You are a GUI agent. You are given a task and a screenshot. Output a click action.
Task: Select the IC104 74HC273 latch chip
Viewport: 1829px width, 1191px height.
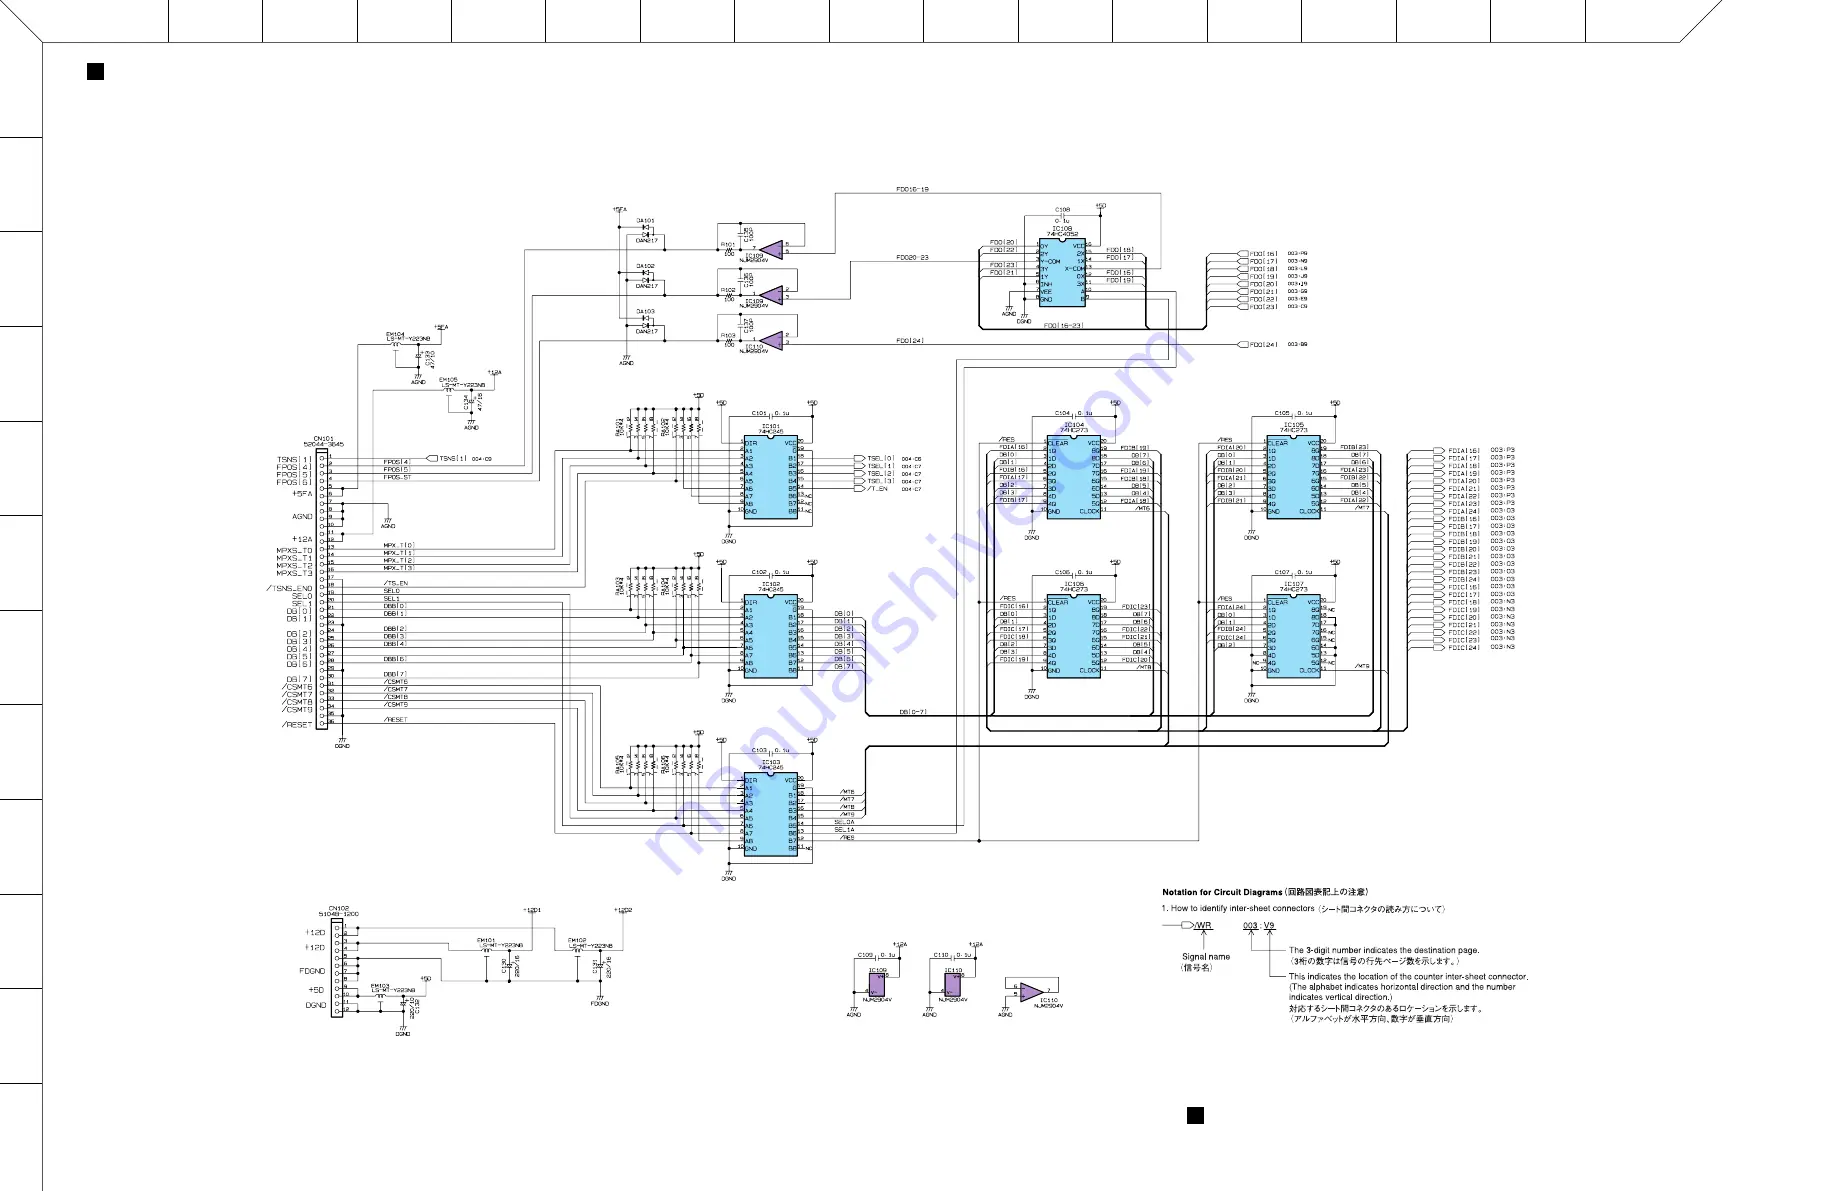tap(1073, 477)
